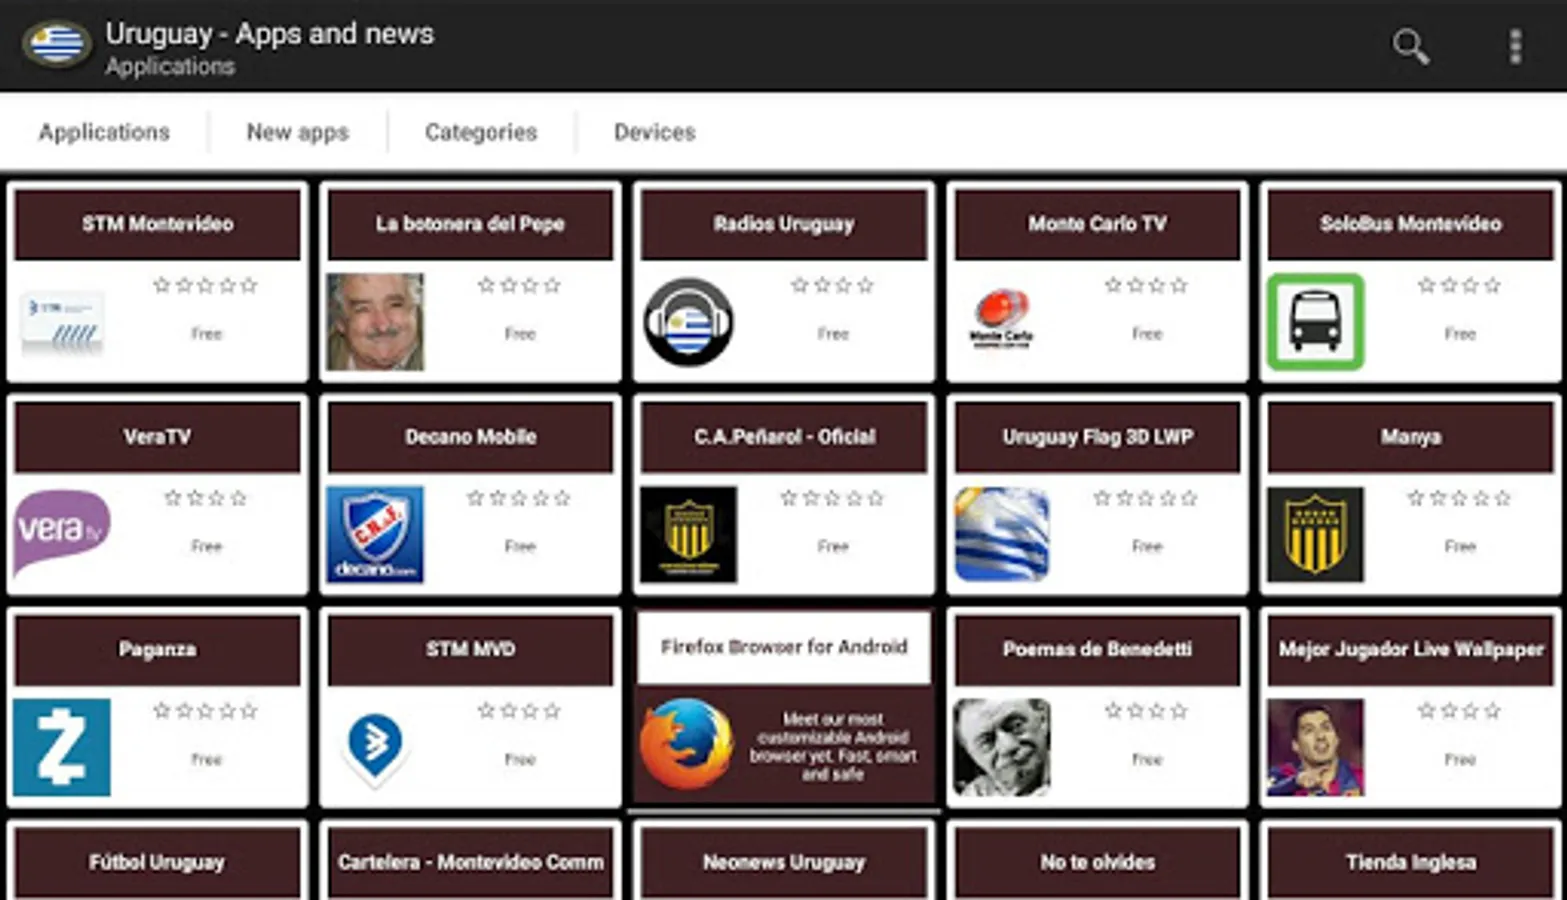Click the Free label on Radios Uruguay
Screen dimensions: 1567x900
pyautogui.click(x=833, y=334)
